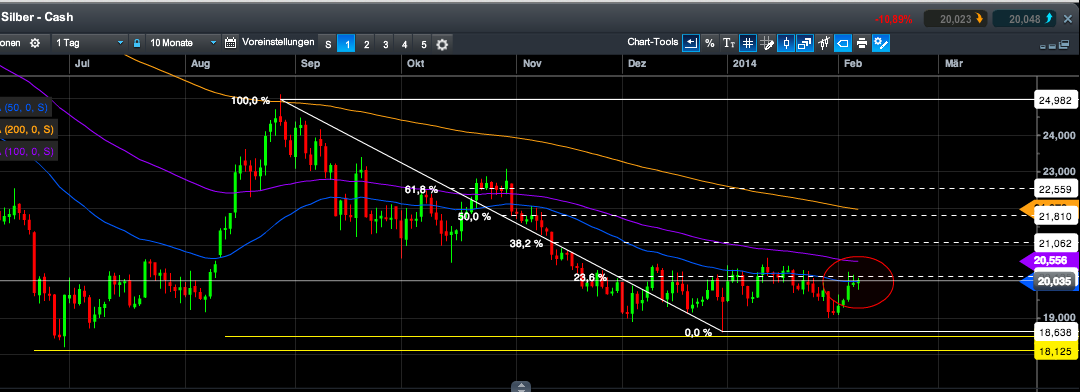Click the 'Silber - Cash' title
Image resolution: width=1080 pixels, height=392 pixels.
pos(36,17)
